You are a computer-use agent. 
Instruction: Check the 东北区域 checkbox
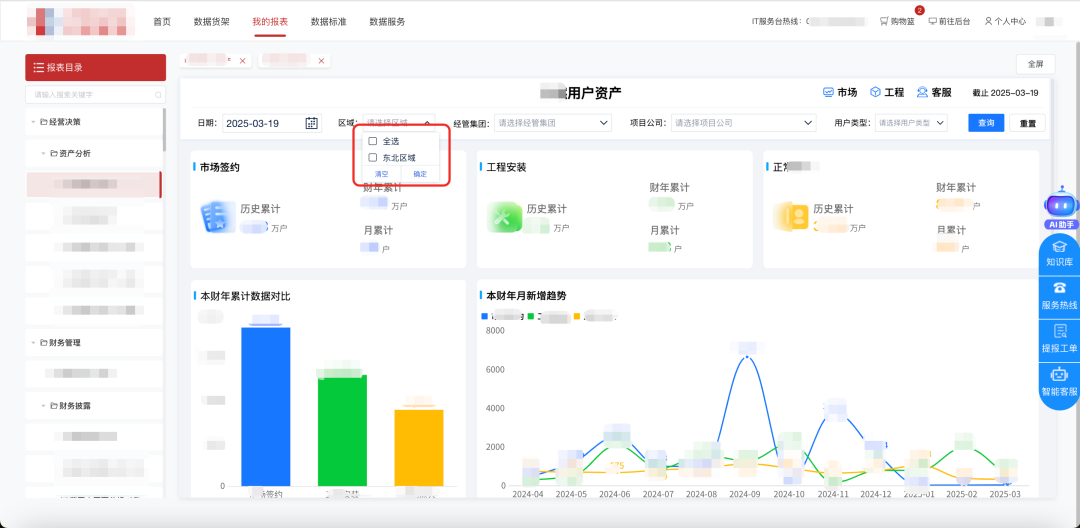(x=373, y=158)
